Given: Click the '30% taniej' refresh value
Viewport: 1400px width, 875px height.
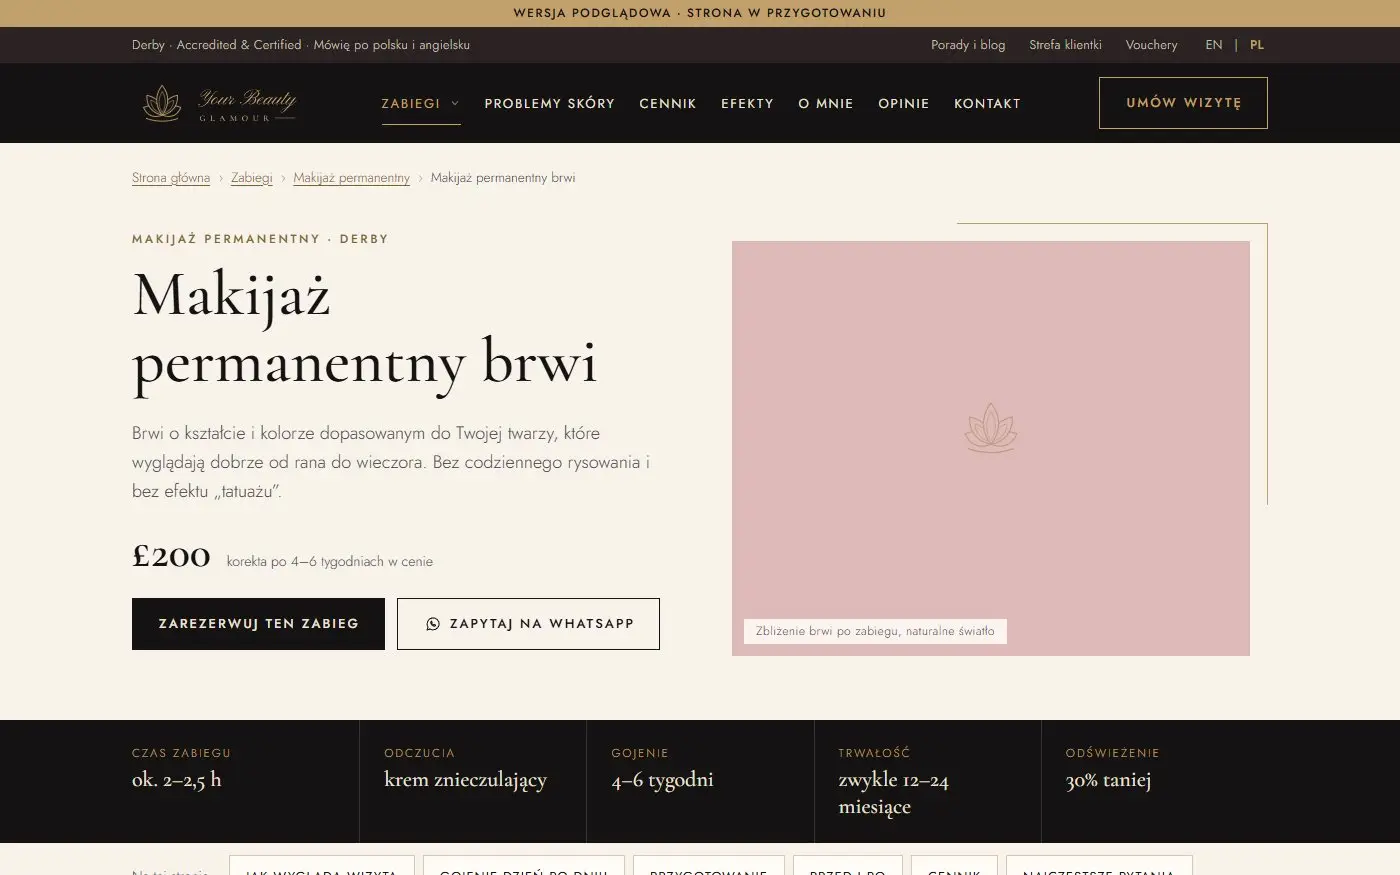Looking at the screenshot, I should click(1109, 780).
